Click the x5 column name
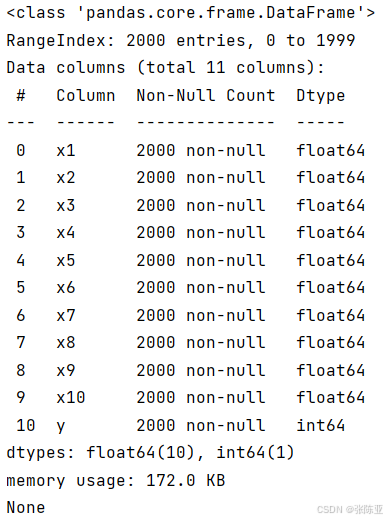The image size is (387, 521). [x=66, y=260]
